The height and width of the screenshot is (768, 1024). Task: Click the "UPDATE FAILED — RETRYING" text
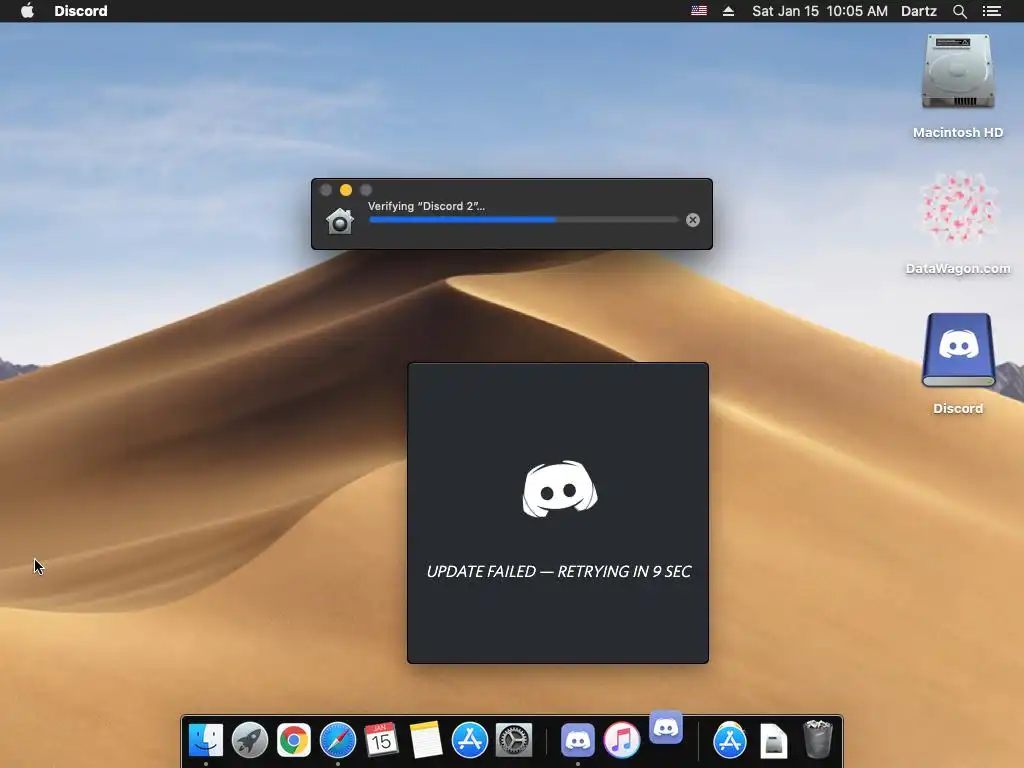point(558,571)
